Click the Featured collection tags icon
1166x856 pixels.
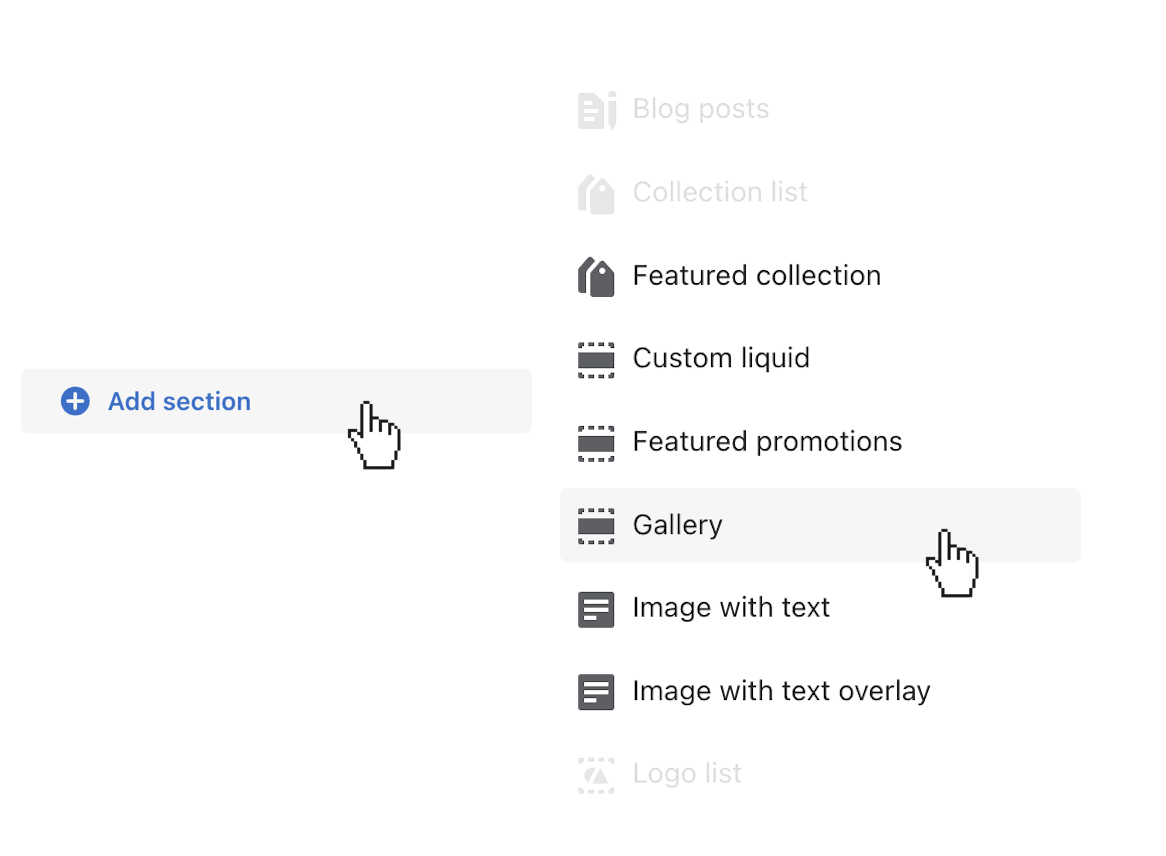pyautogui.click(x=596, y=276)
